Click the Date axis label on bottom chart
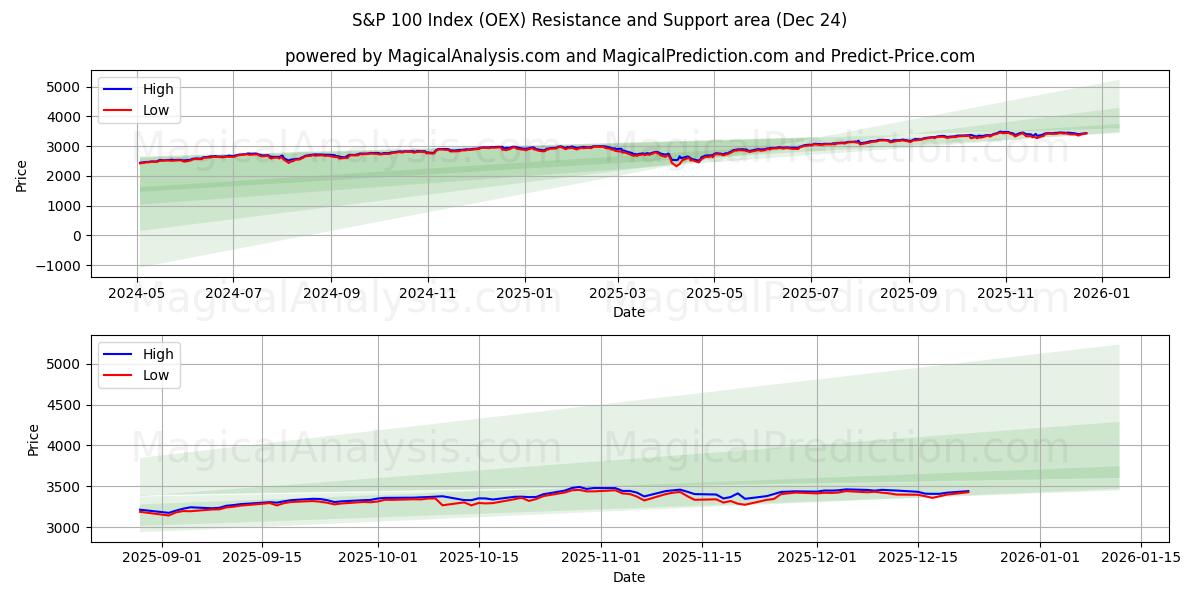Image resolution: width=1200 pixels, height=600 pixels. [630, 577]
